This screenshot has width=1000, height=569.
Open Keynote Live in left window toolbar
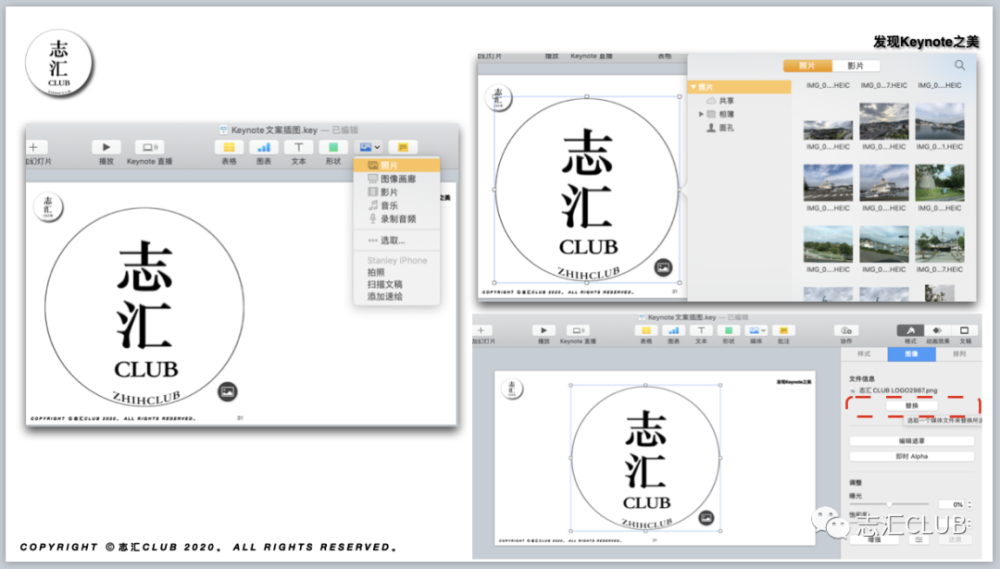pyautogui.click(x=149, y=147)
